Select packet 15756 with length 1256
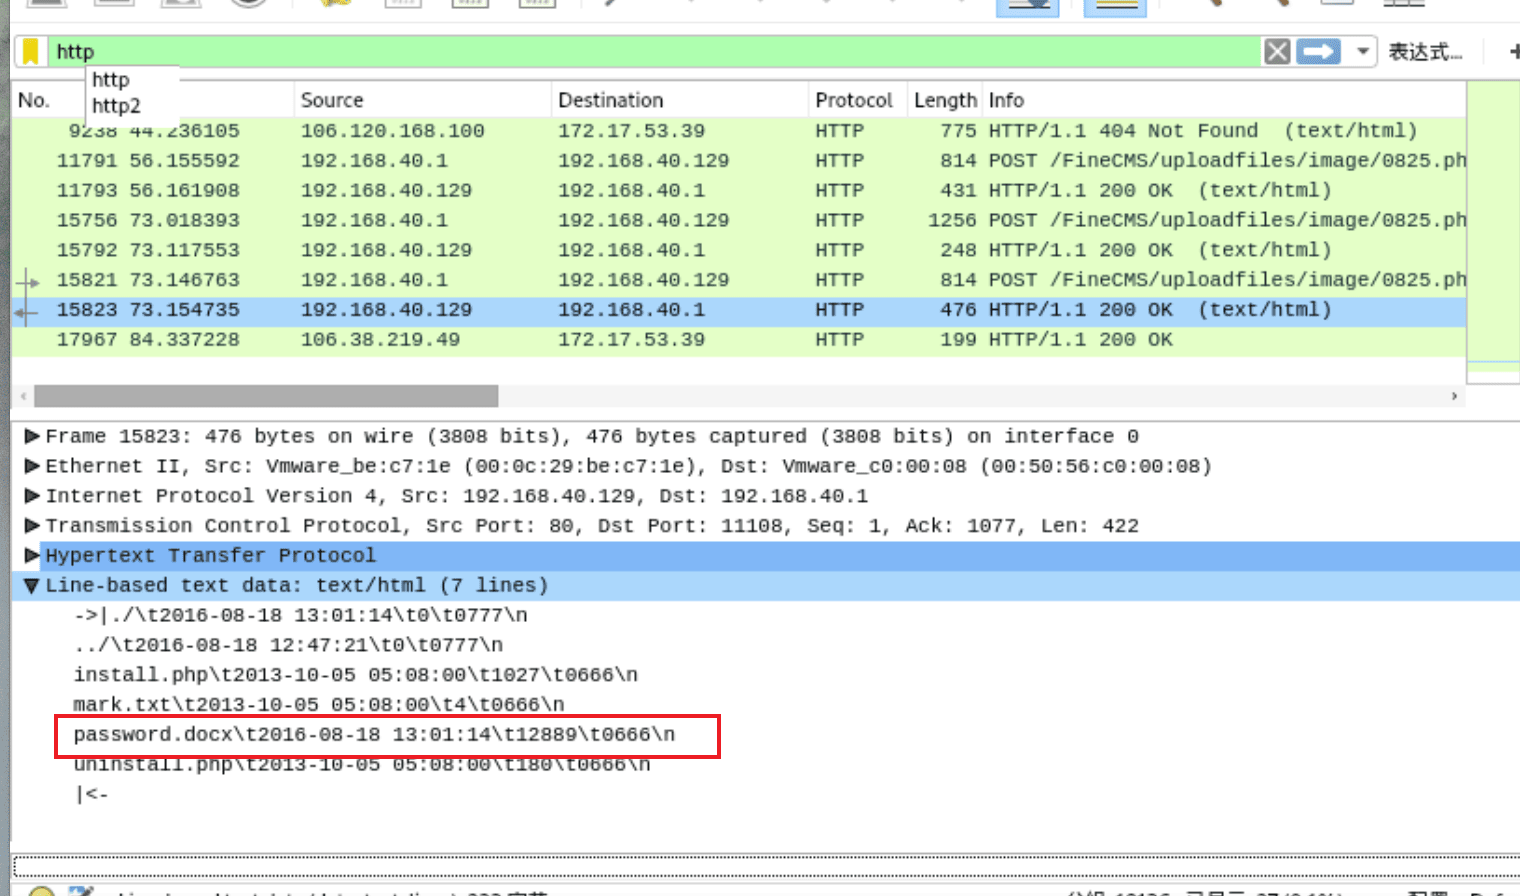The height and width of the screenshot is (896, 1520). pos(739,220)
